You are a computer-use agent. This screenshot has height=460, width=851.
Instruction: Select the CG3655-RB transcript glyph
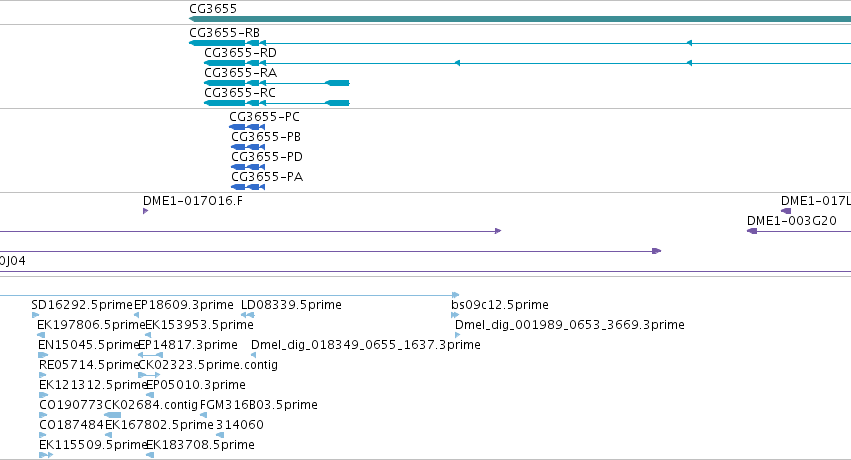point(520,43)
